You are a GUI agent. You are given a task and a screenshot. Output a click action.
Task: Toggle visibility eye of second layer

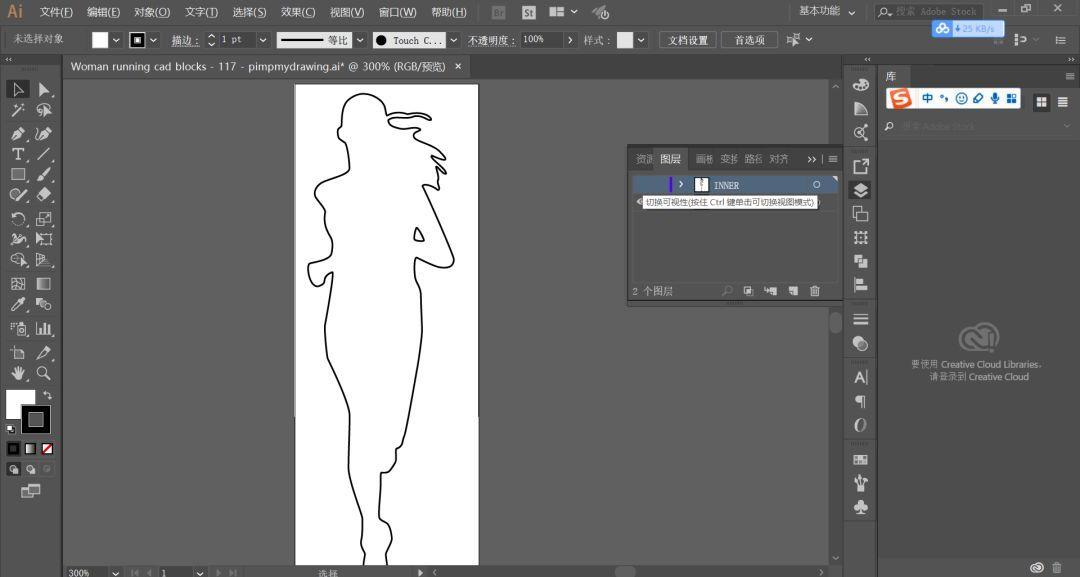coord(639,202)
